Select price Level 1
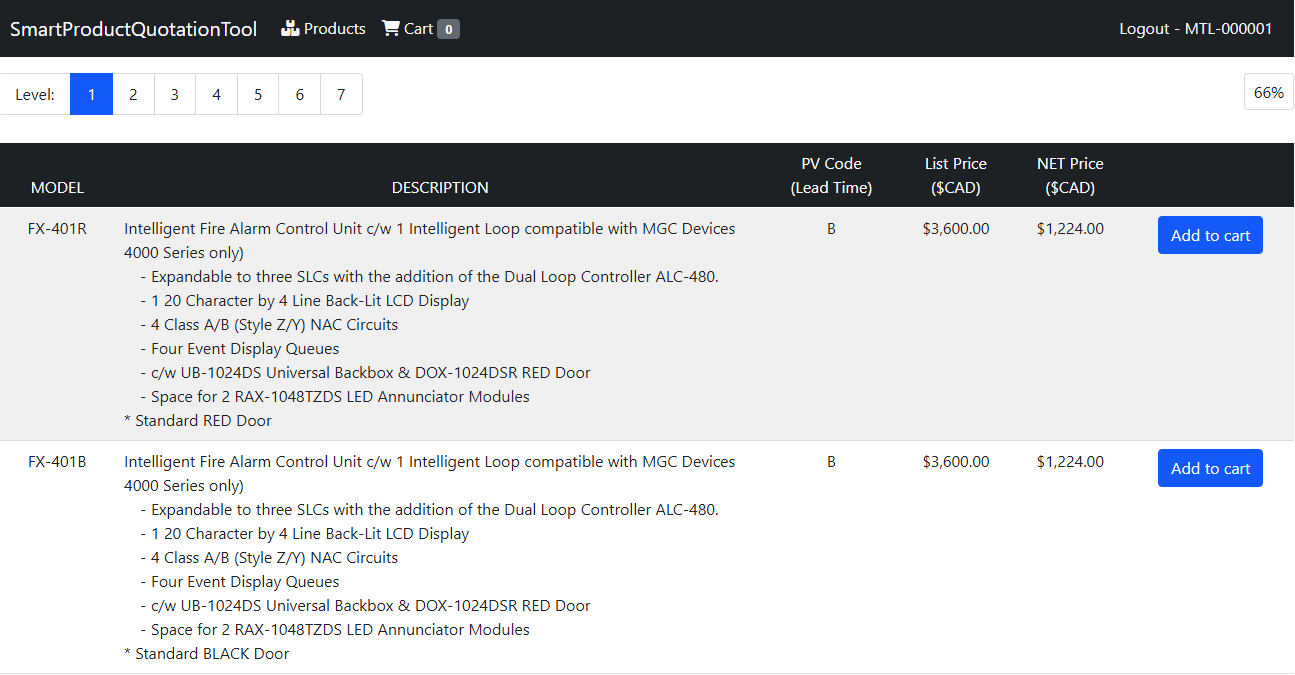Screen dimensions: 1295x675 coord(91,94)
